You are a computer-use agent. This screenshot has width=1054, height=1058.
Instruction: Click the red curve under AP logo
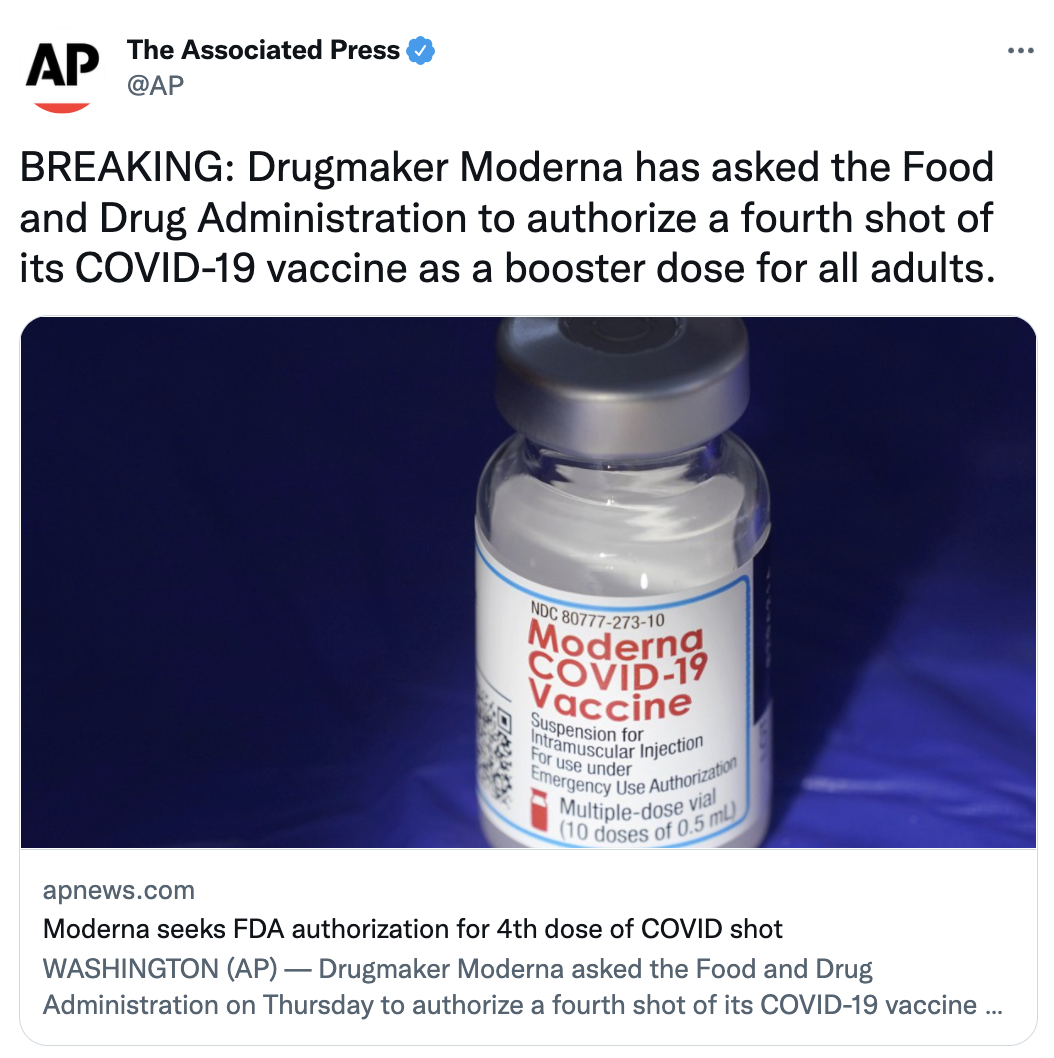pyautogui.click(x=62, y=107)
